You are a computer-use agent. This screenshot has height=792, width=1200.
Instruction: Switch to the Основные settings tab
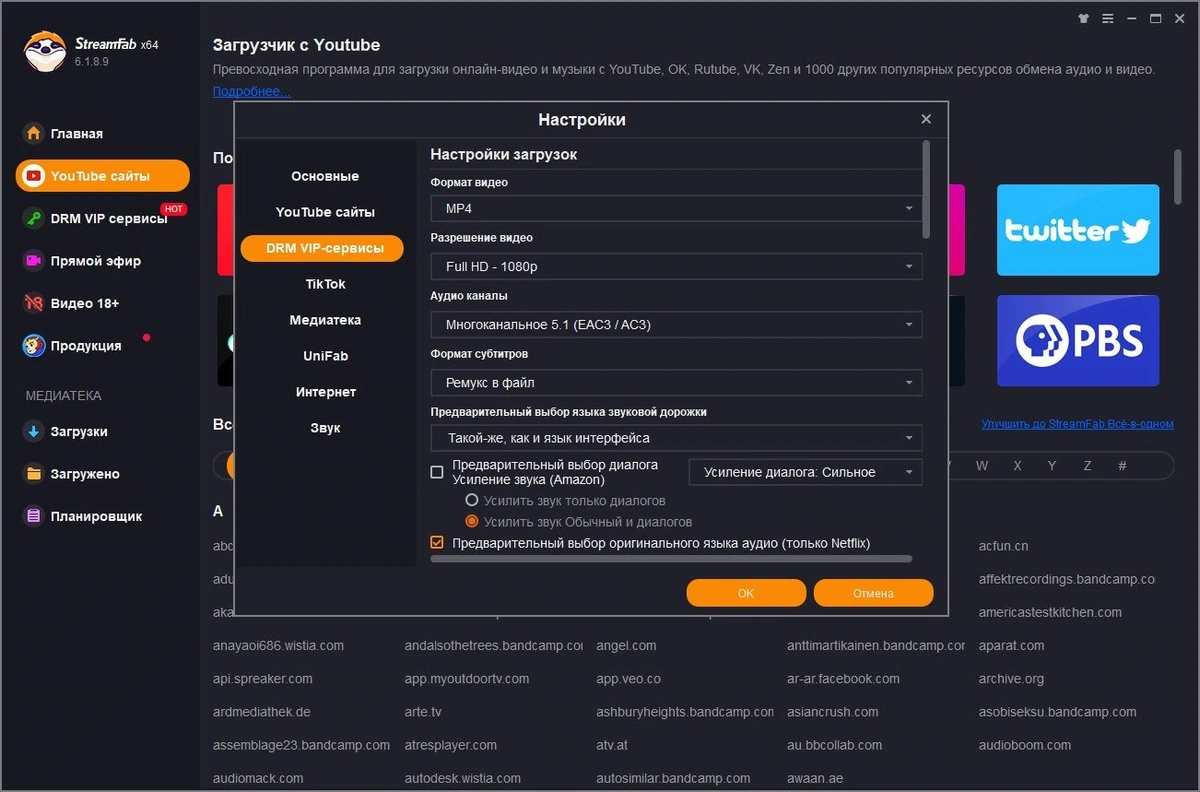coord(325,176)
